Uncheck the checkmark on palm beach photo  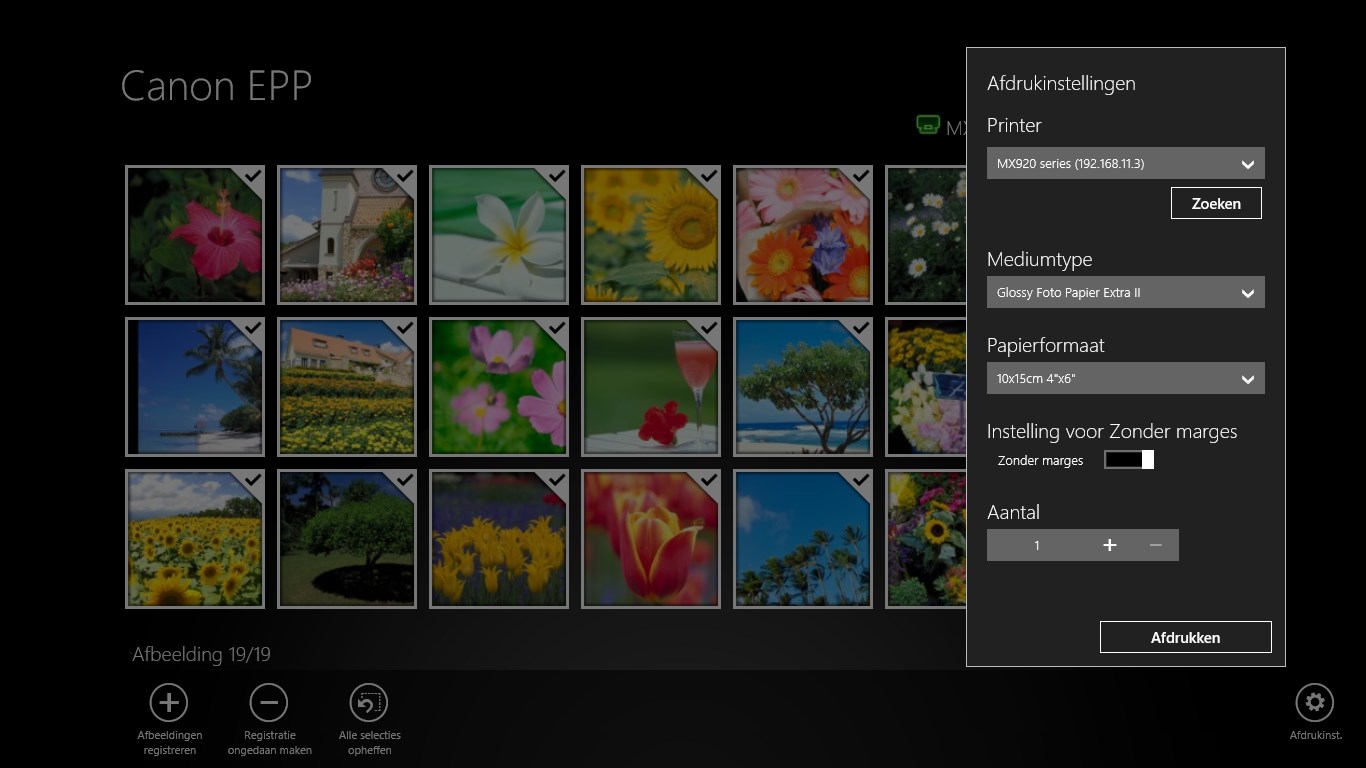[x=252, y=328]
